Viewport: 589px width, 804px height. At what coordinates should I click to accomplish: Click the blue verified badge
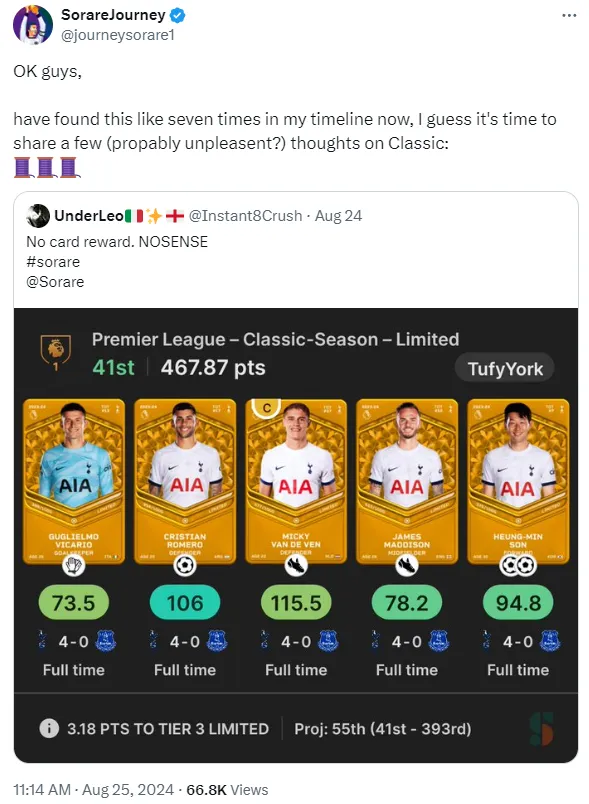pos(177,15)
